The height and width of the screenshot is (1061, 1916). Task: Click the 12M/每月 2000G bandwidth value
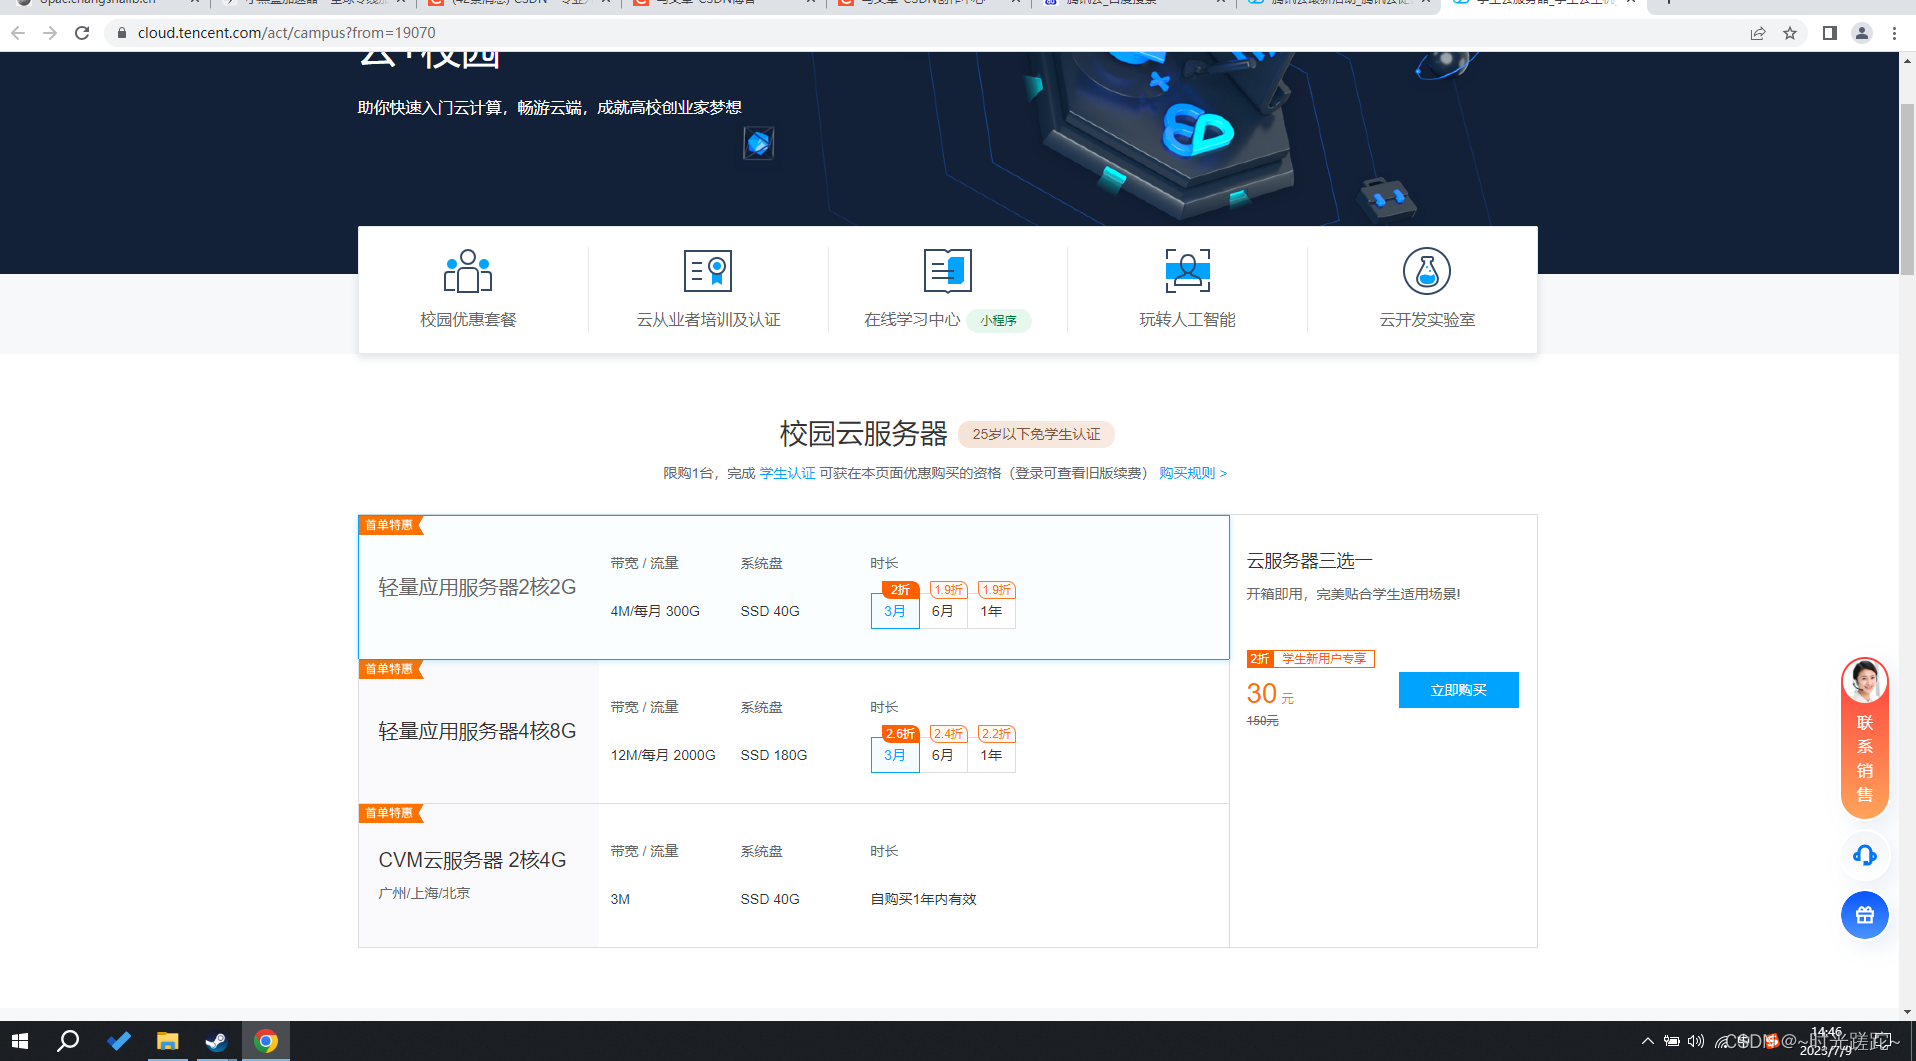[x=663, y=755]
